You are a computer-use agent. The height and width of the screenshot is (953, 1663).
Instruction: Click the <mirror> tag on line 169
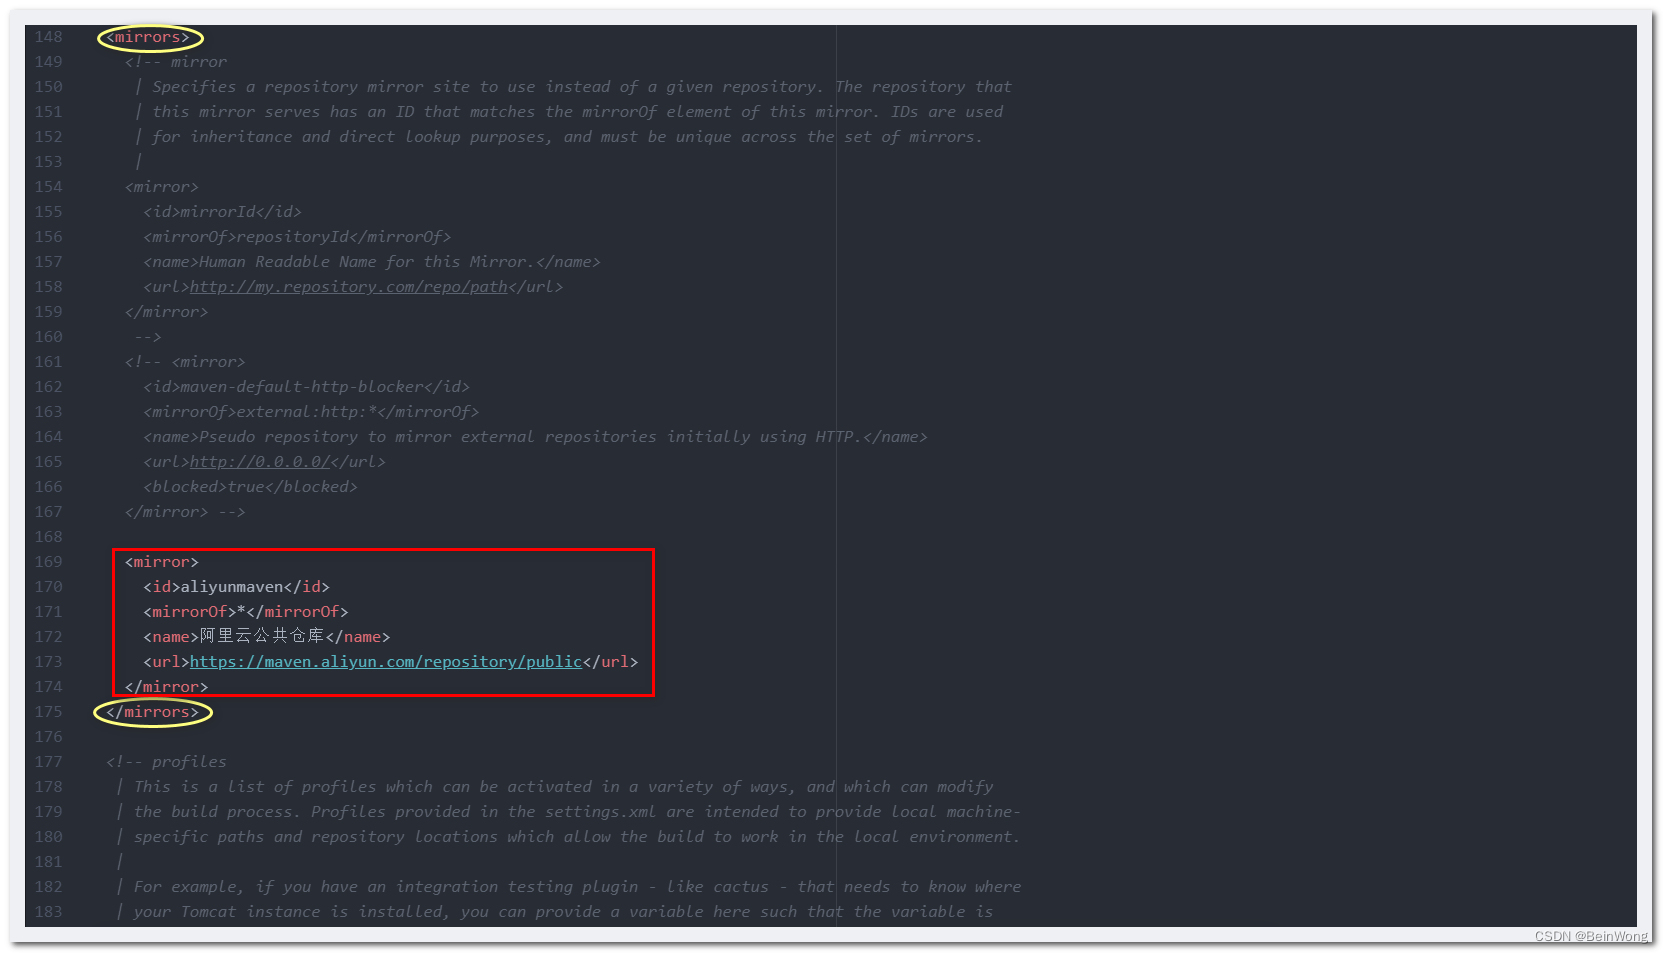click(x=162, y=562)
